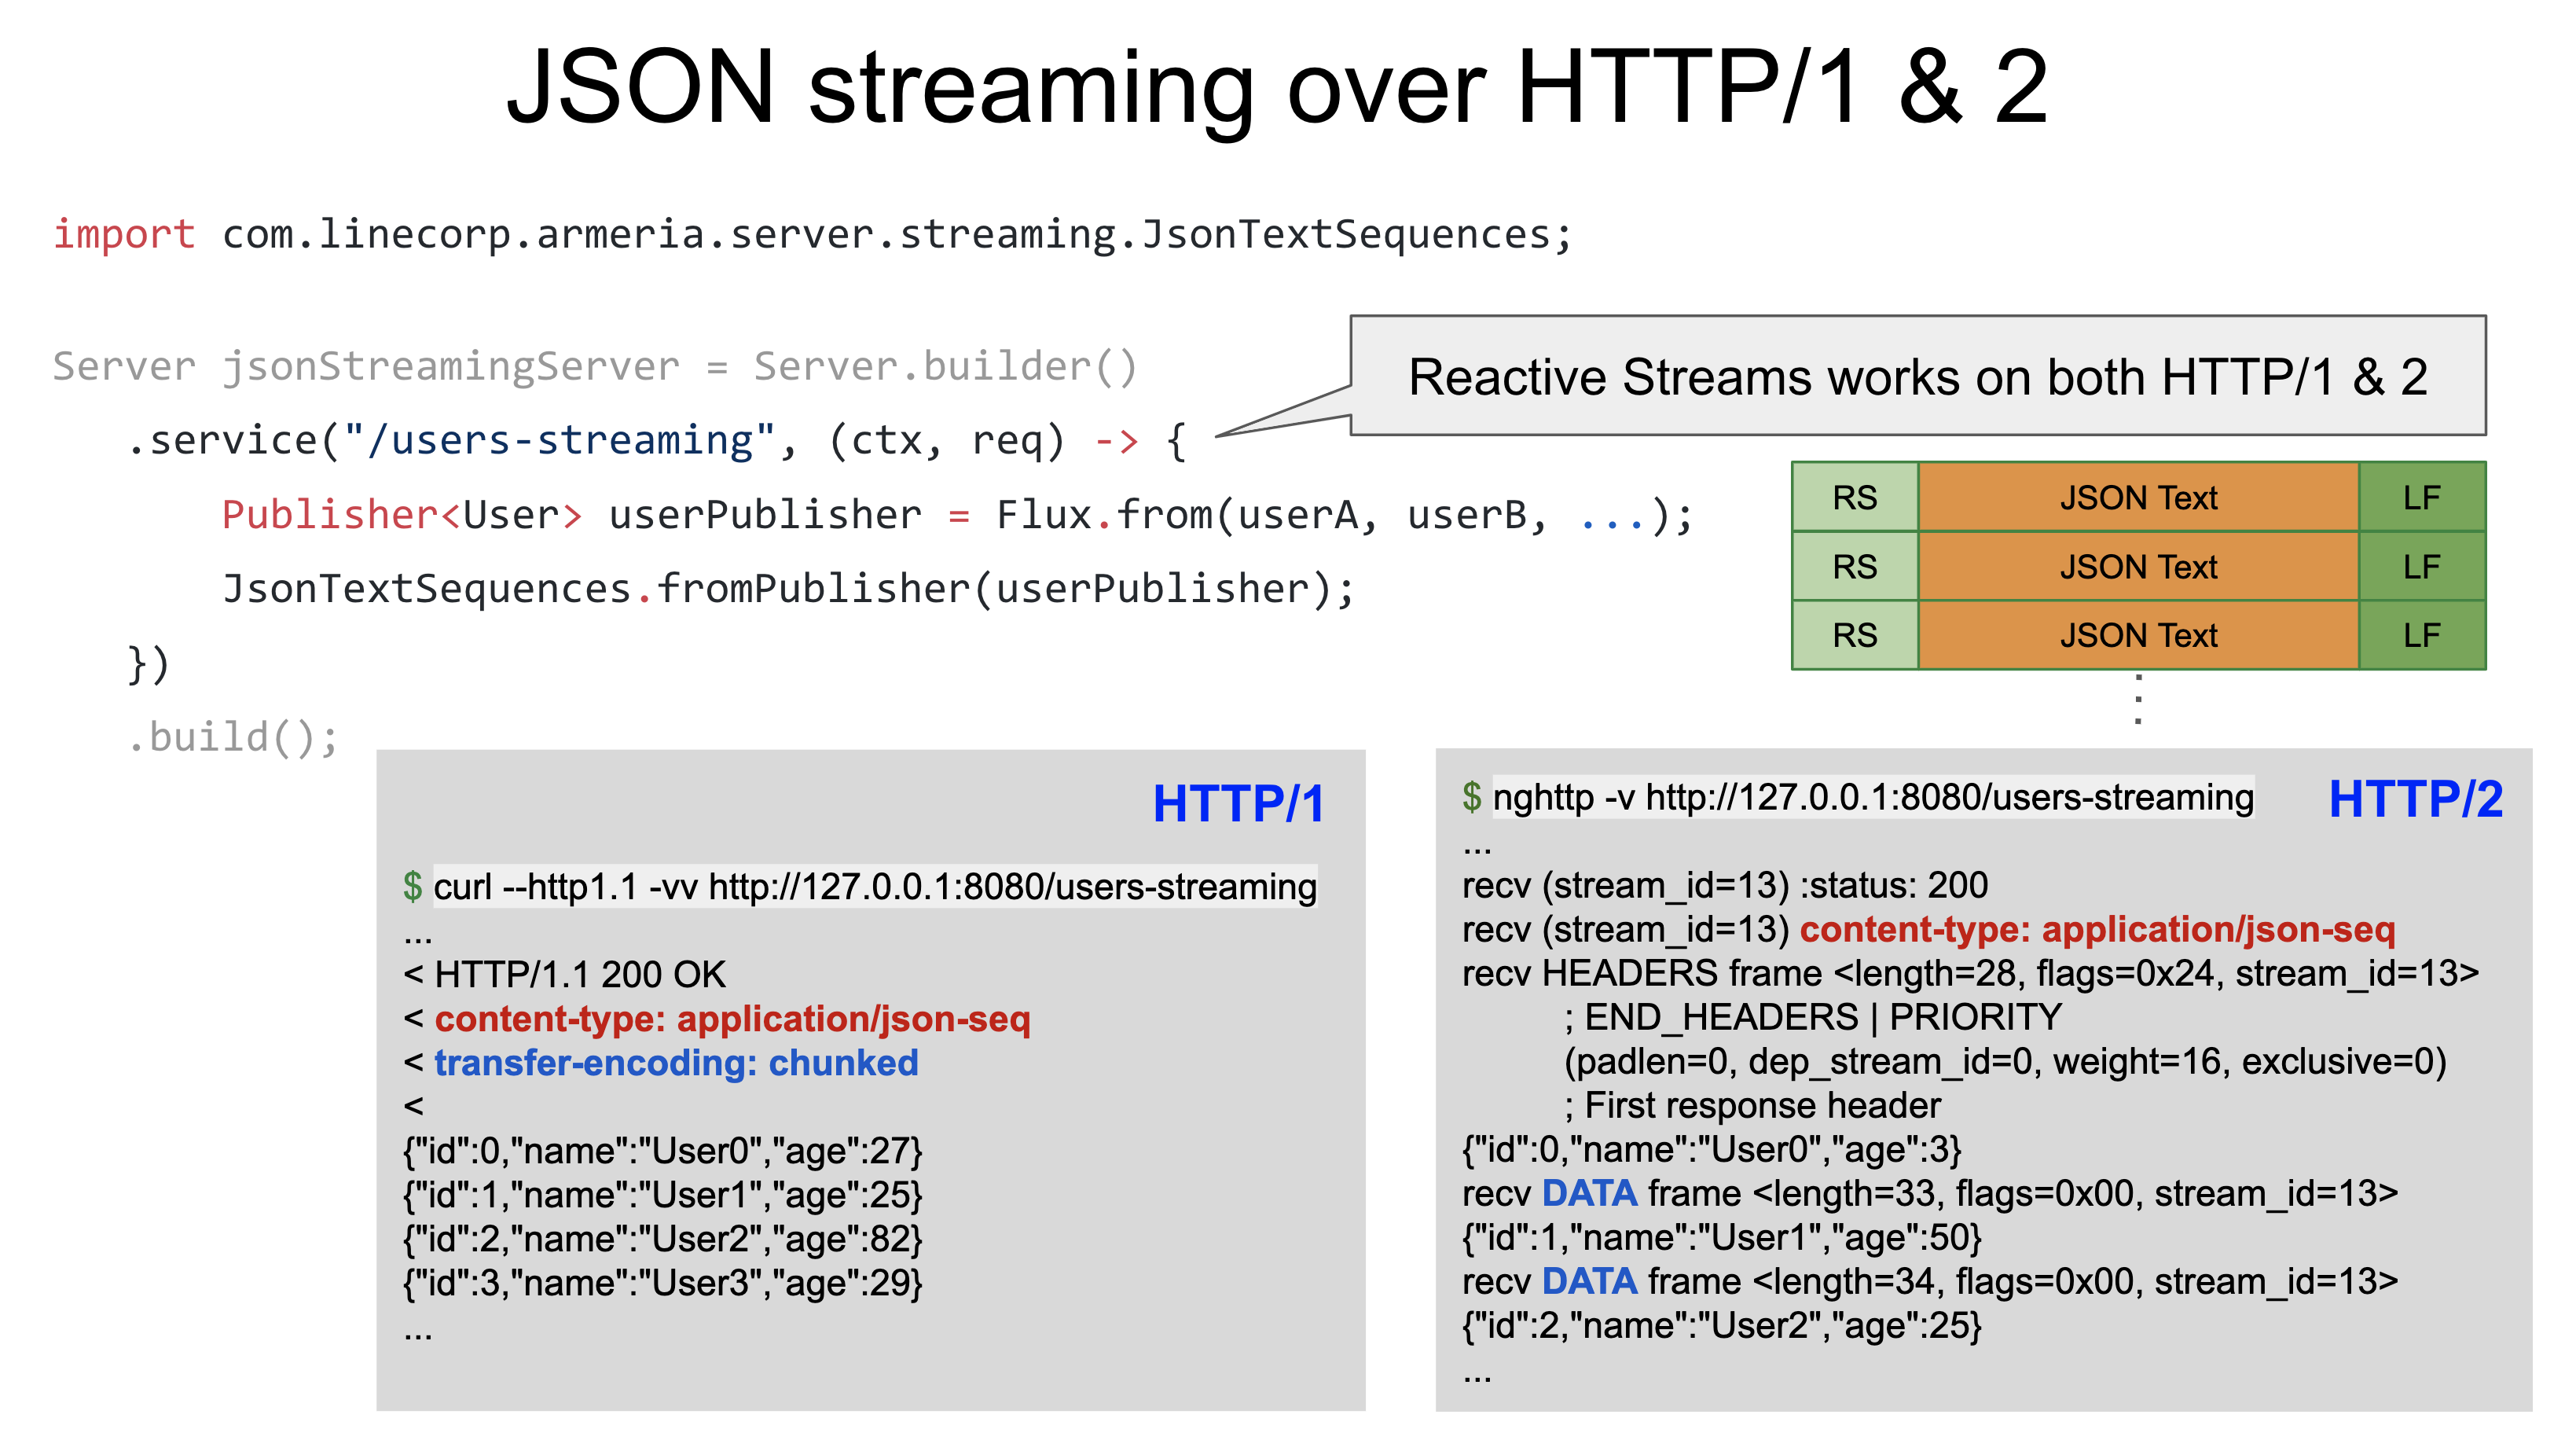This screenshot has width=2576, height=1429.
Task: Click the slide title 'JSON streaming over HTTP/1 & 2'
Action: (x=1277, y=88)
